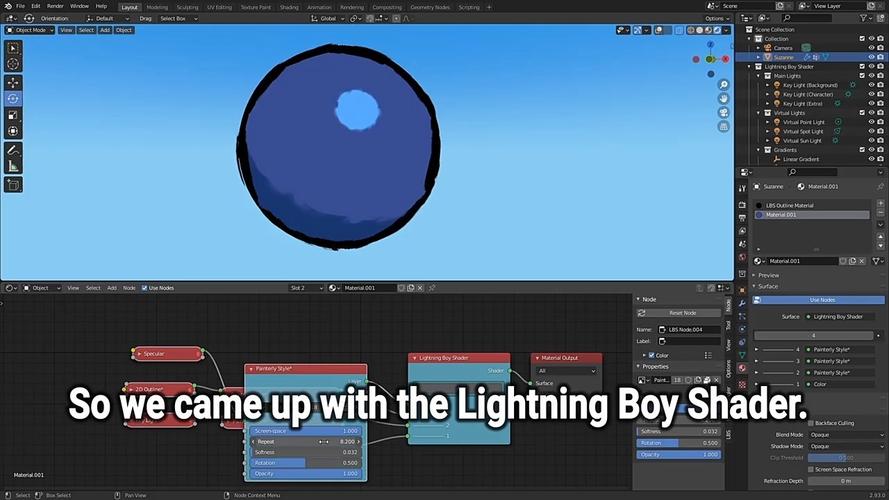Toggle camera view with the camera gizmo
The image size is (889, 500).
[x=723, y=113]
